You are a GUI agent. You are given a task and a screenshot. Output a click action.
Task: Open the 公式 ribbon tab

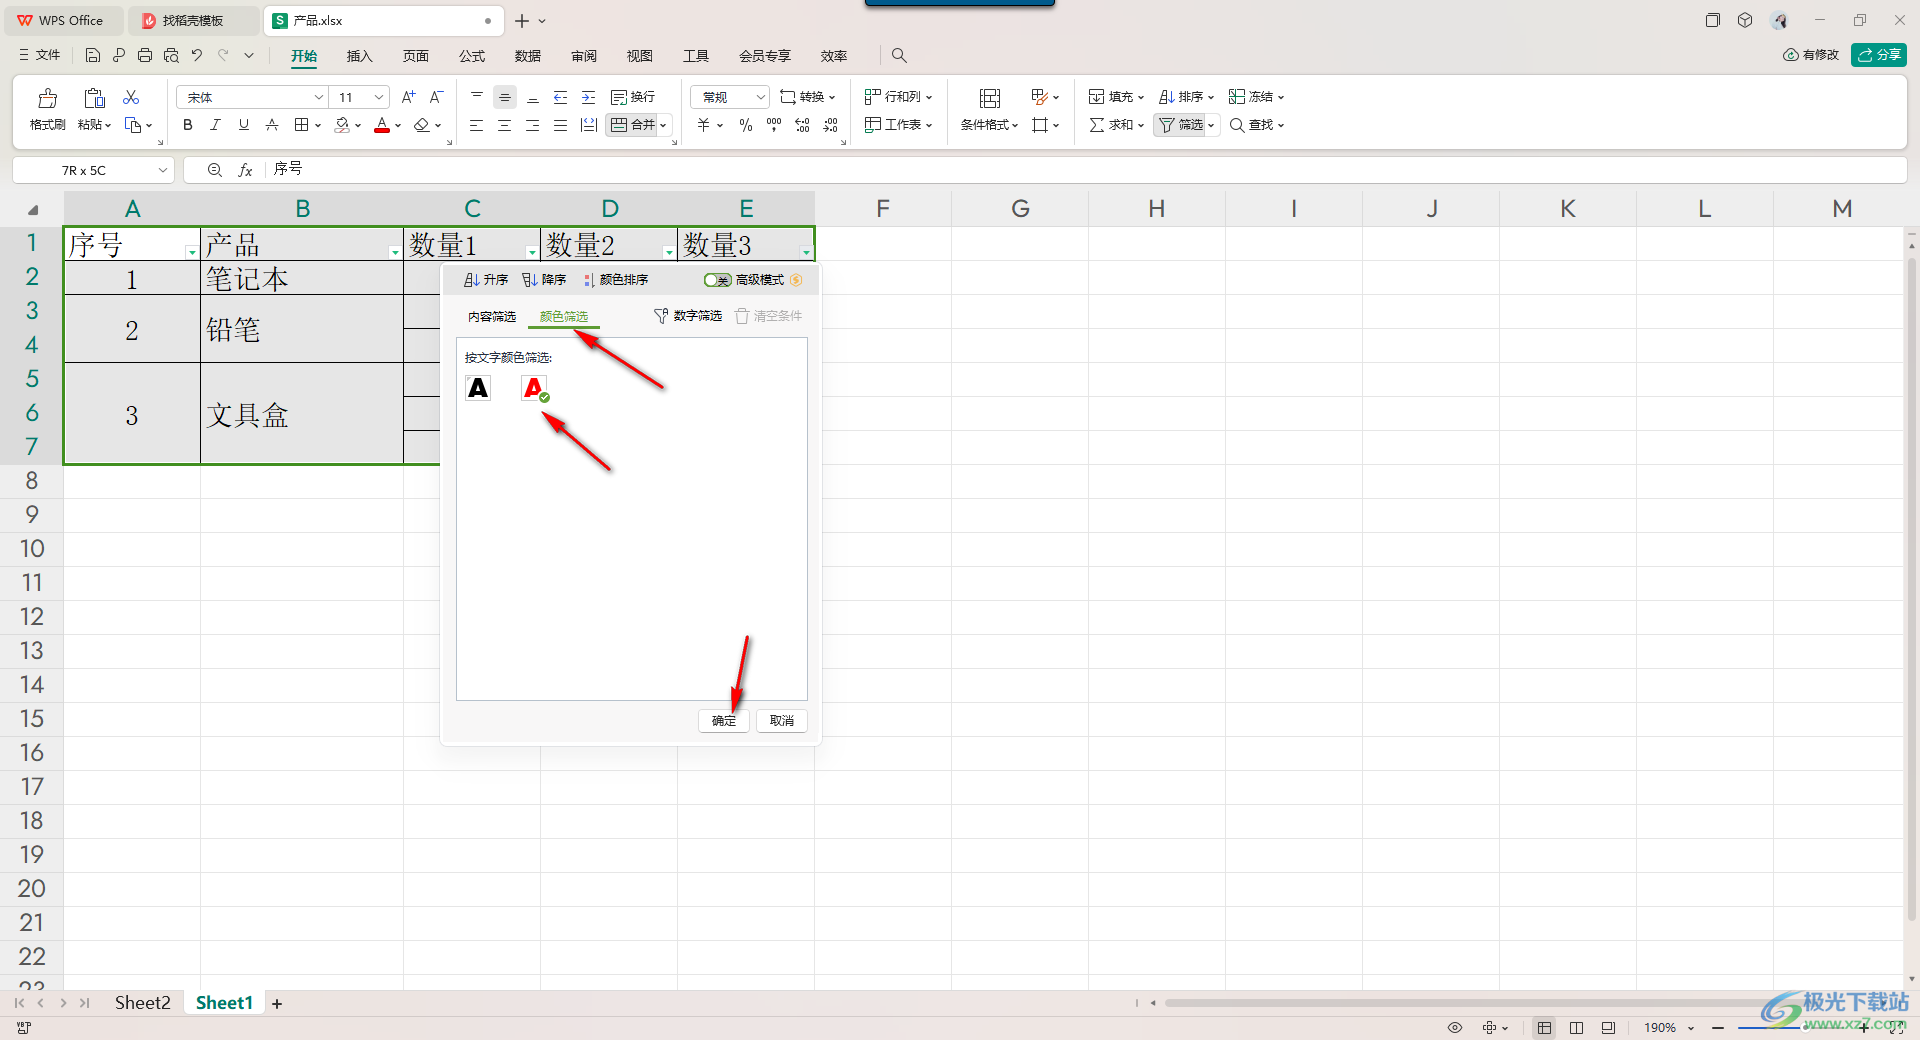(472, 56)
